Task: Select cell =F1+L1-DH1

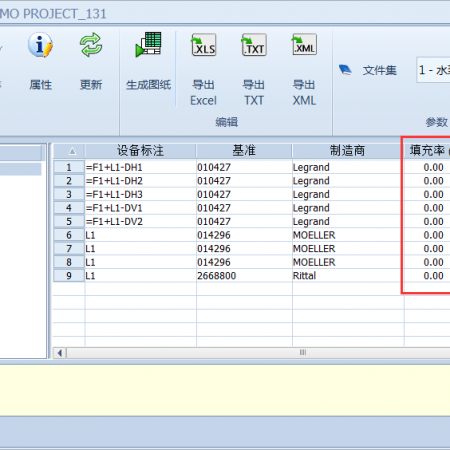Action: tap(141, 167)
